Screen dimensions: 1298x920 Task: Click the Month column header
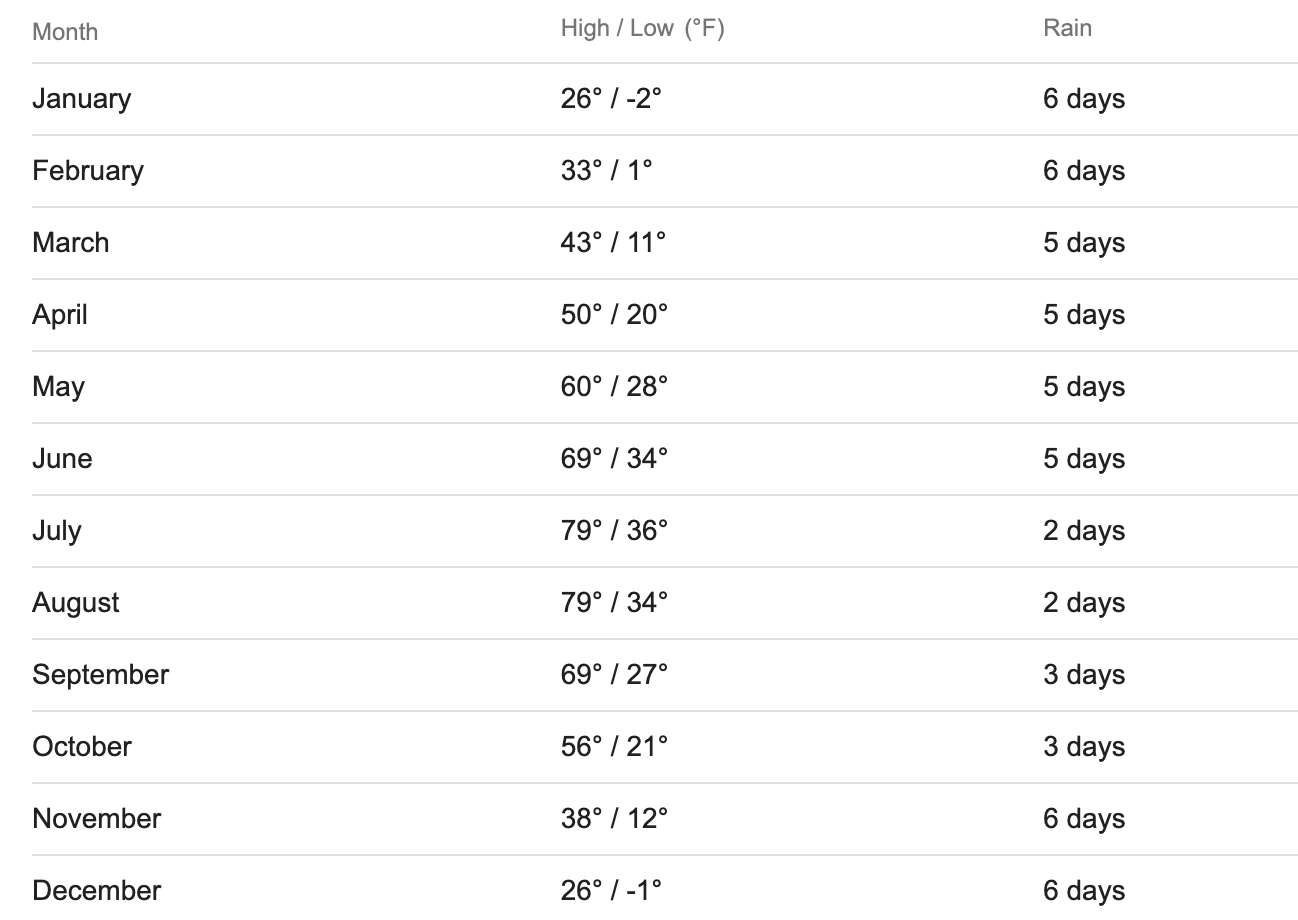point(65,31)
